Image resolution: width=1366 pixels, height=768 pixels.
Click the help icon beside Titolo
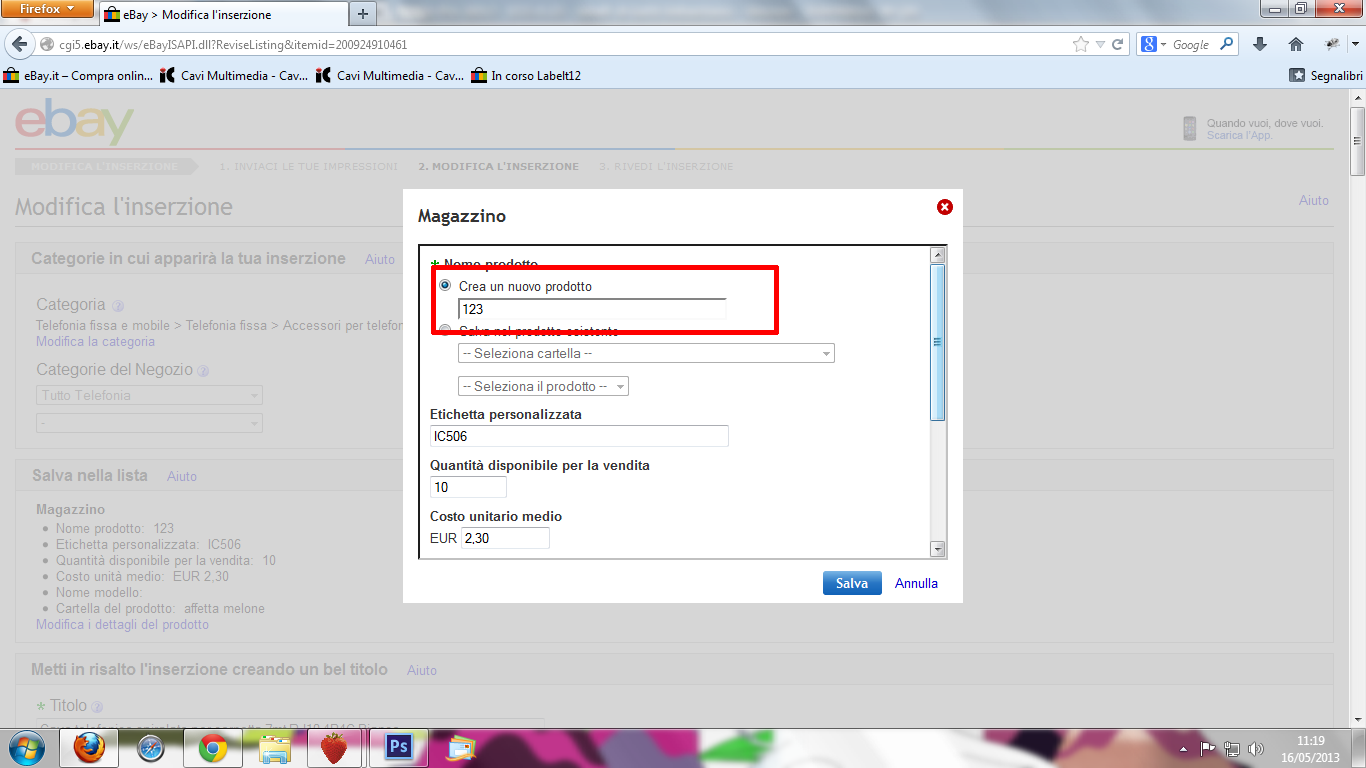(x=98, y=707)
